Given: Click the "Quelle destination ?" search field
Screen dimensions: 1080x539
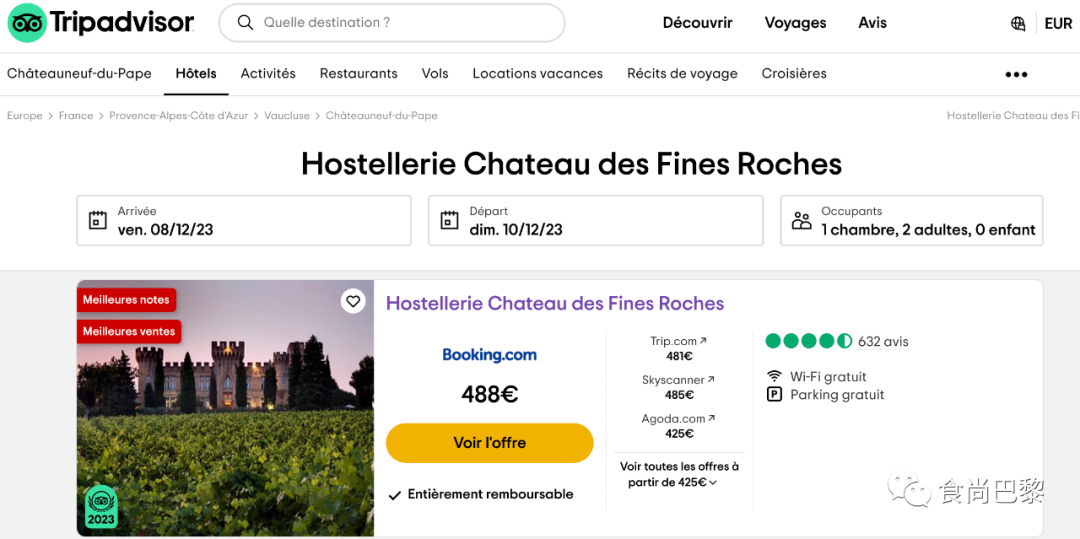Looking at the screenshot, I should point(400,23).
